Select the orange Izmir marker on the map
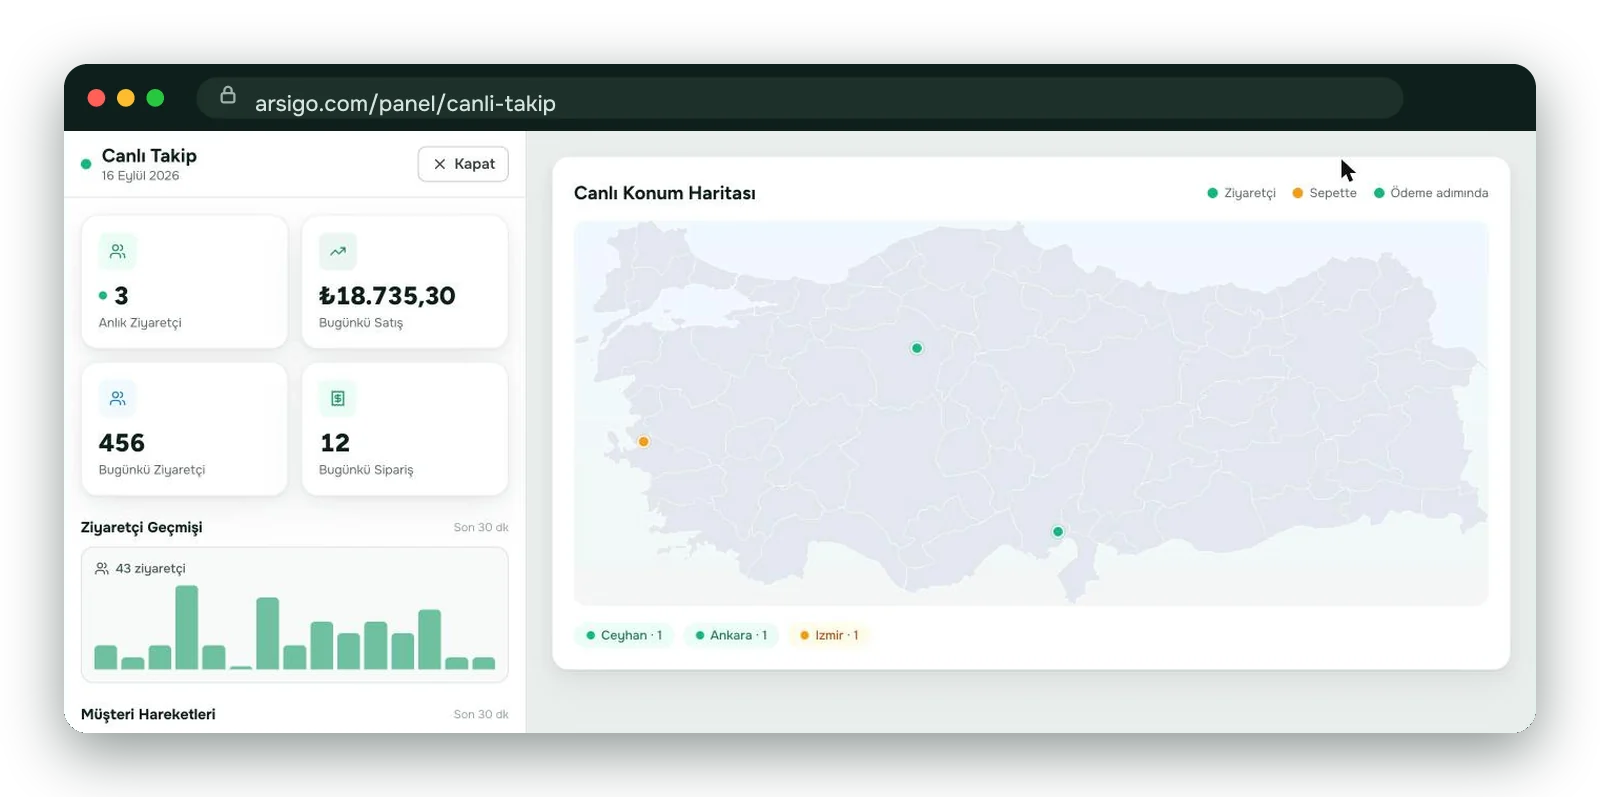Screen dimensions: 1600x797 [643, 441]
